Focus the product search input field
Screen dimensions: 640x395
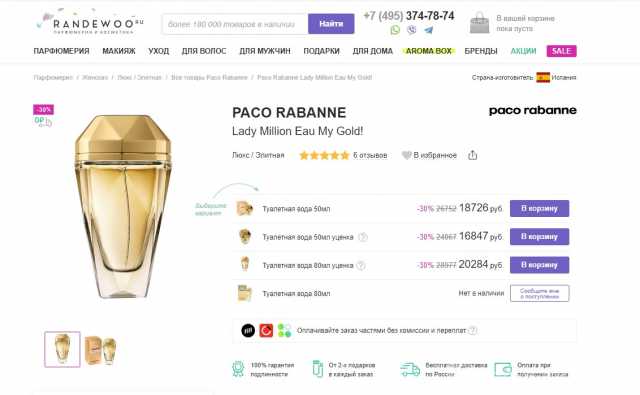[235, 24]
